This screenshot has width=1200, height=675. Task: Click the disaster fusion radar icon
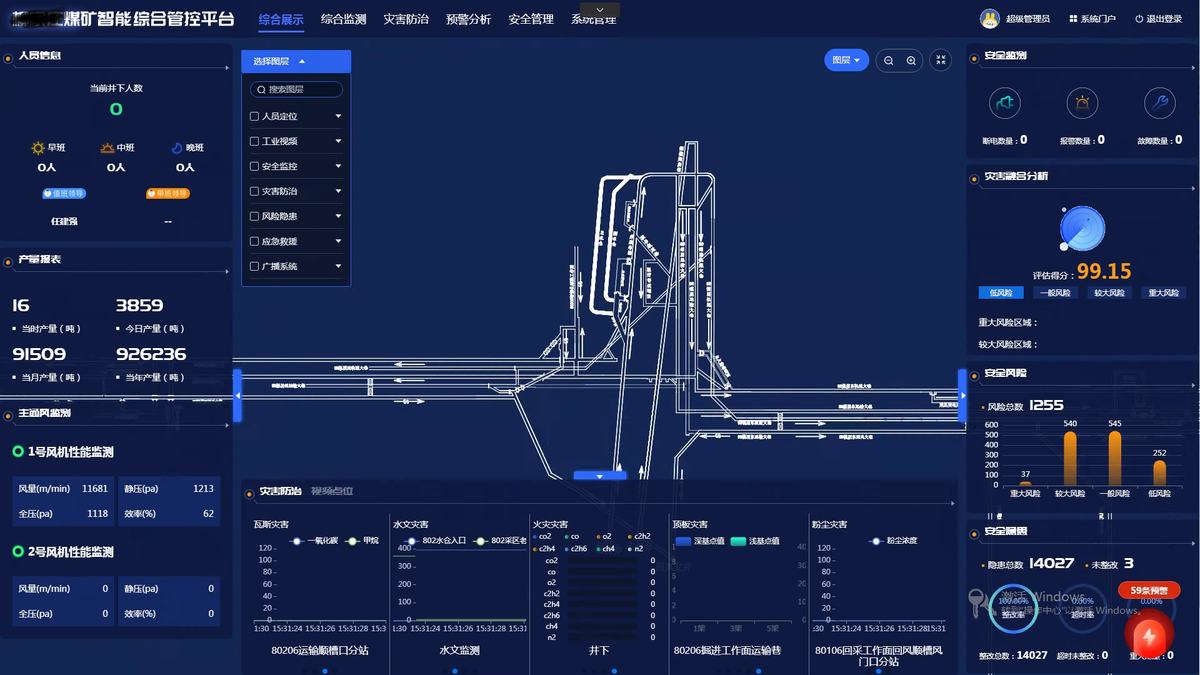[x=1082, y=229]
